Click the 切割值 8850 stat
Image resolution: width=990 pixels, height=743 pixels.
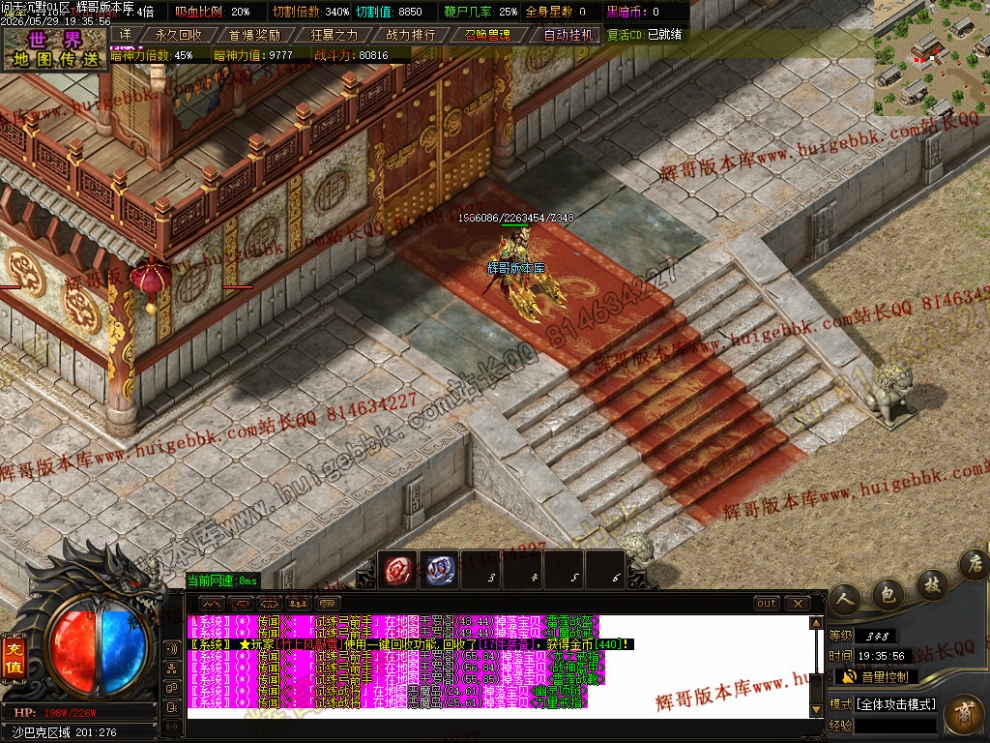pyautogui.click(x=389, y=11)
